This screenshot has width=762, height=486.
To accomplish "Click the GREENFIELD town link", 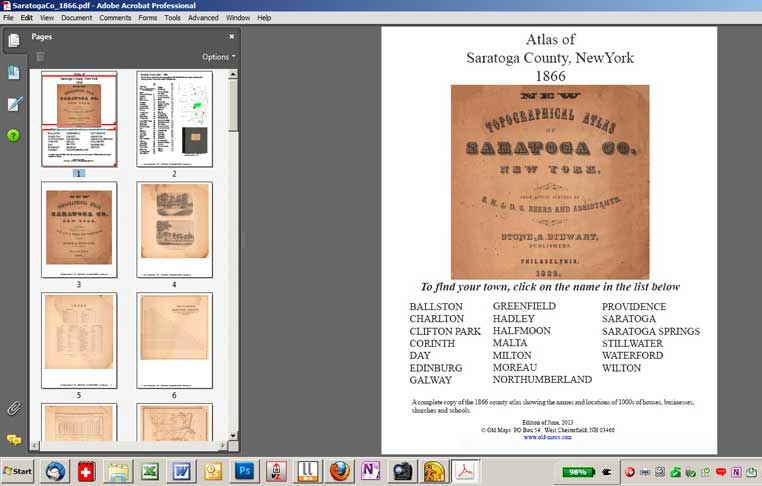I will pos(524,306).
